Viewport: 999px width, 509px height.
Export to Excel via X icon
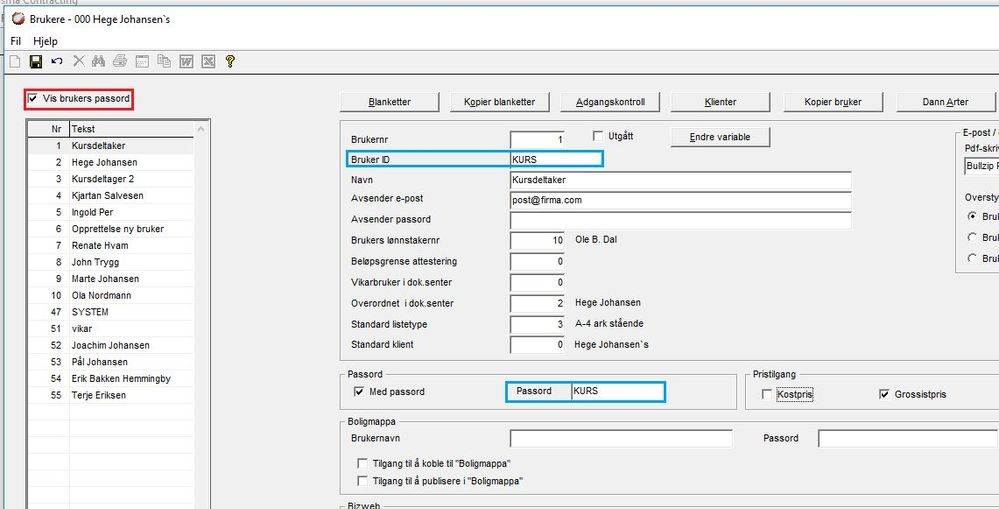(x=208, y=61)
